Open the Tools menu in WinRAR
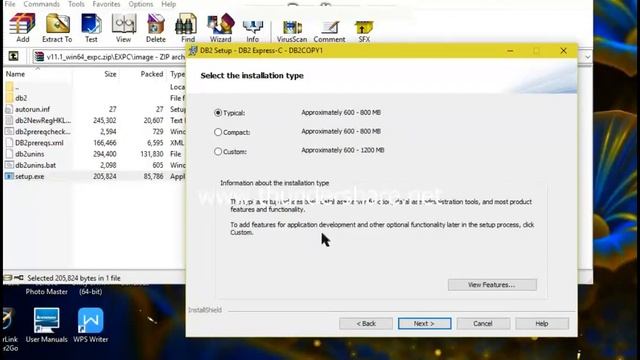640x360 pixels. 76,4
